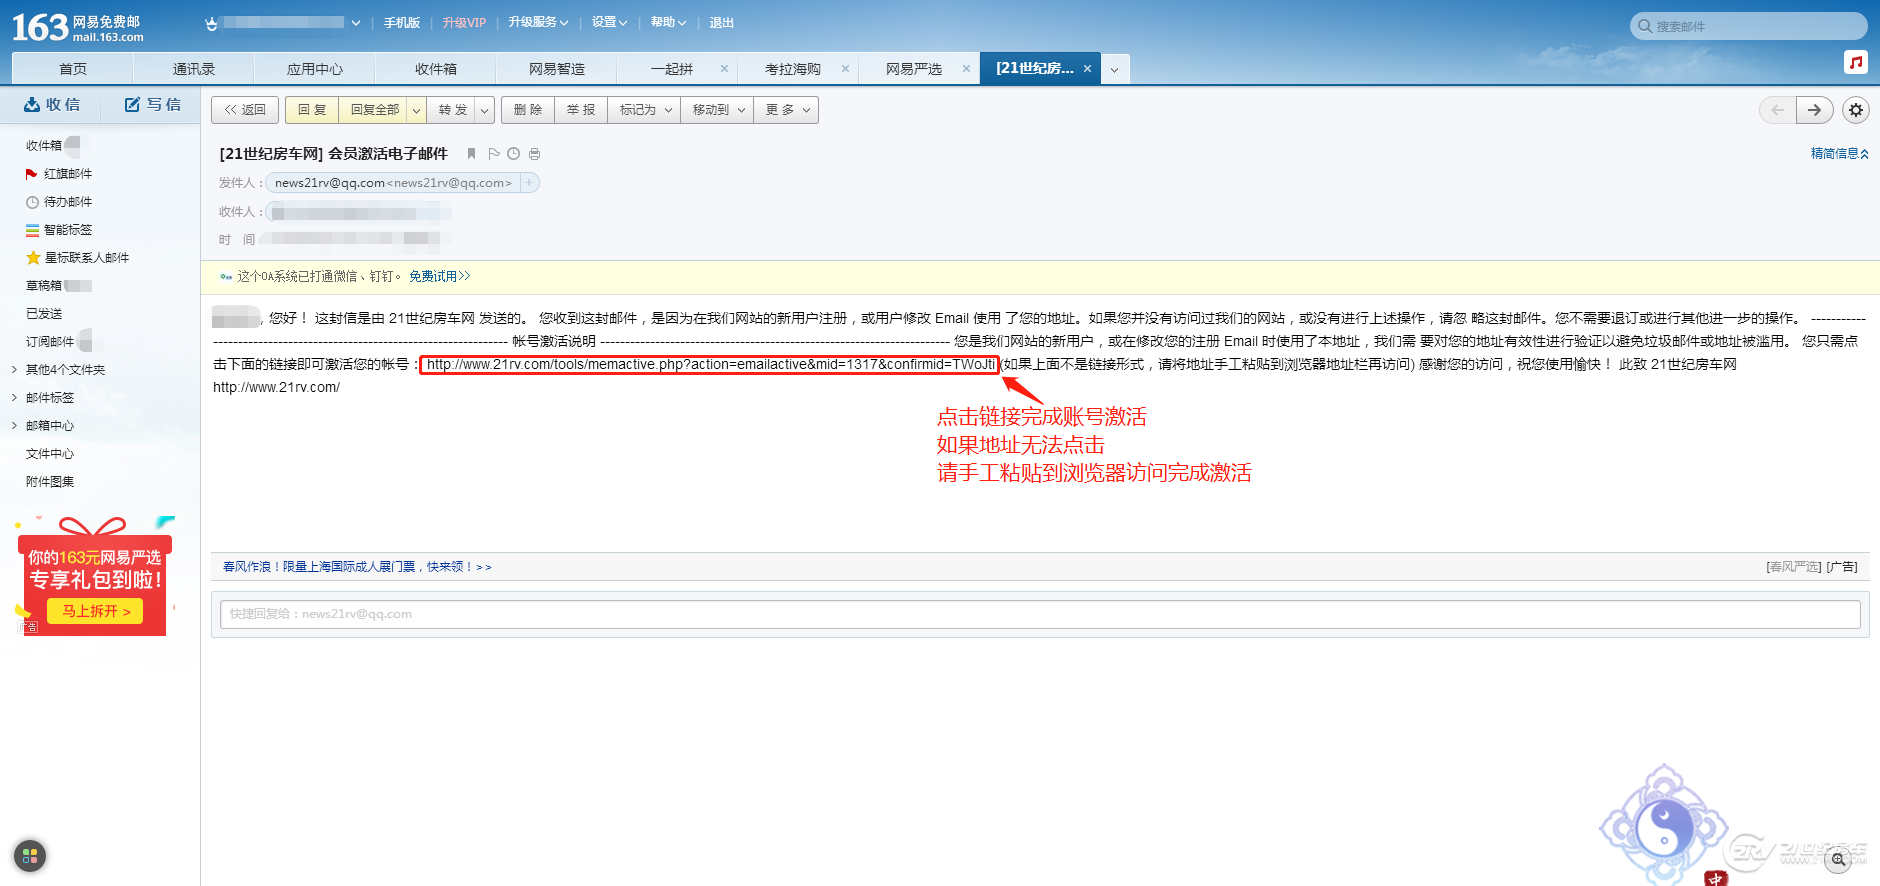Screen dimensions: 1880x886
Task: Open the 更多 dropdown
Action: click(x=787, y=110)
